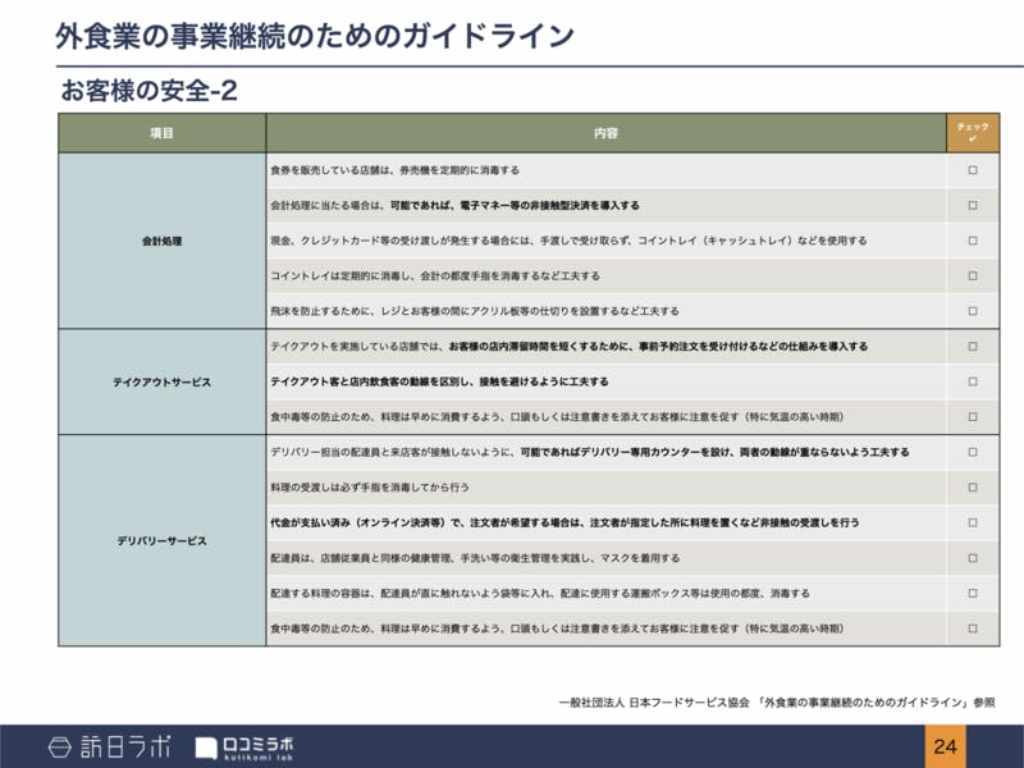Click the 会計処理 category cell
The image size is (1024, 768).
point(162,241)
